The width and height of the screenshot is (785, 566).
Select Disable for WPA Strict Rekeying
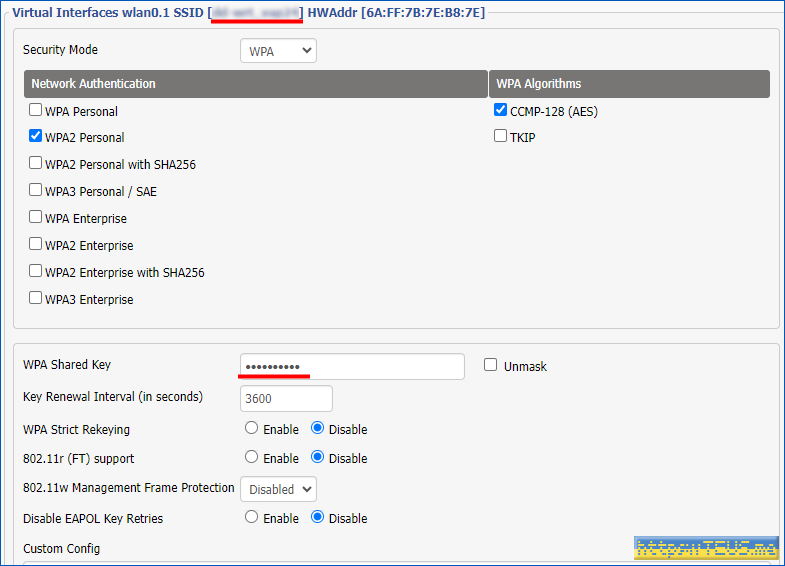tap(318, 429)
